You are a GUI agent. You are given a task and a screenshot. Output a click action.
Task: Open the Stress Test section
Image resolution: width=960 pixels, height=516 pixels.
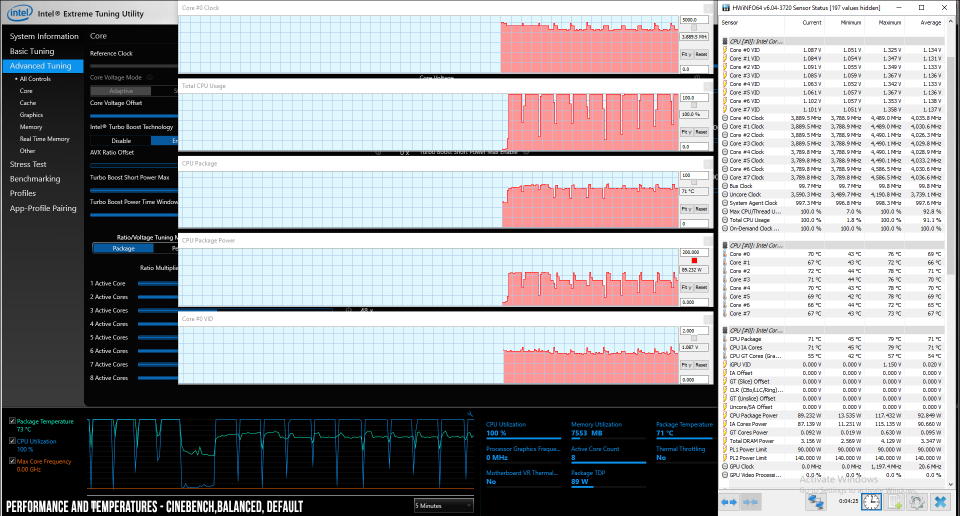point(28,163)
